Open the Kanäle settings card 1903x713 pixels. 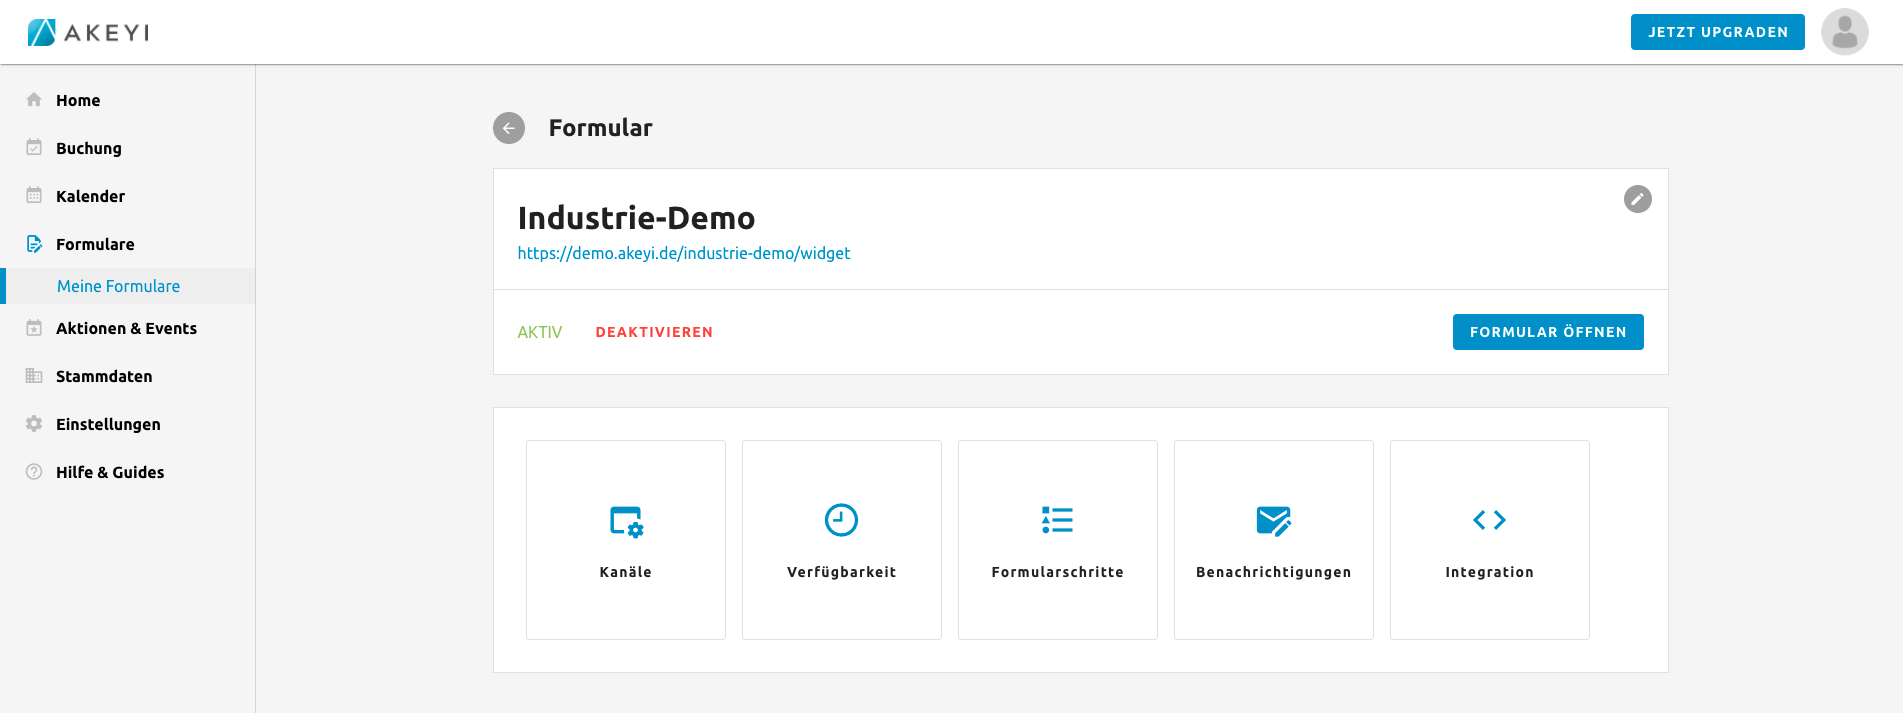pos(626,540)
